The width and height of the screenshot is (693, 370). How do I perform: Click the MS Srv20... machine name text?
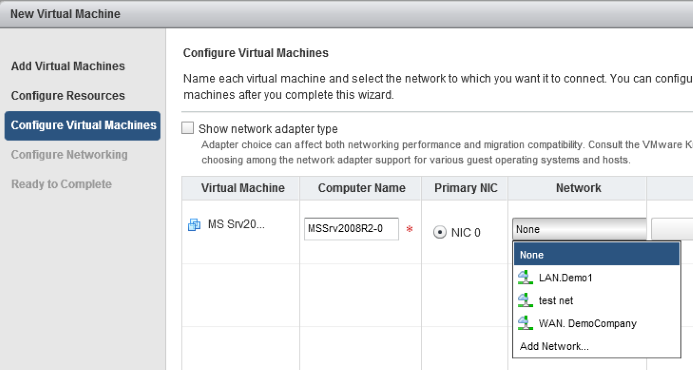click(x=236, y=224)
